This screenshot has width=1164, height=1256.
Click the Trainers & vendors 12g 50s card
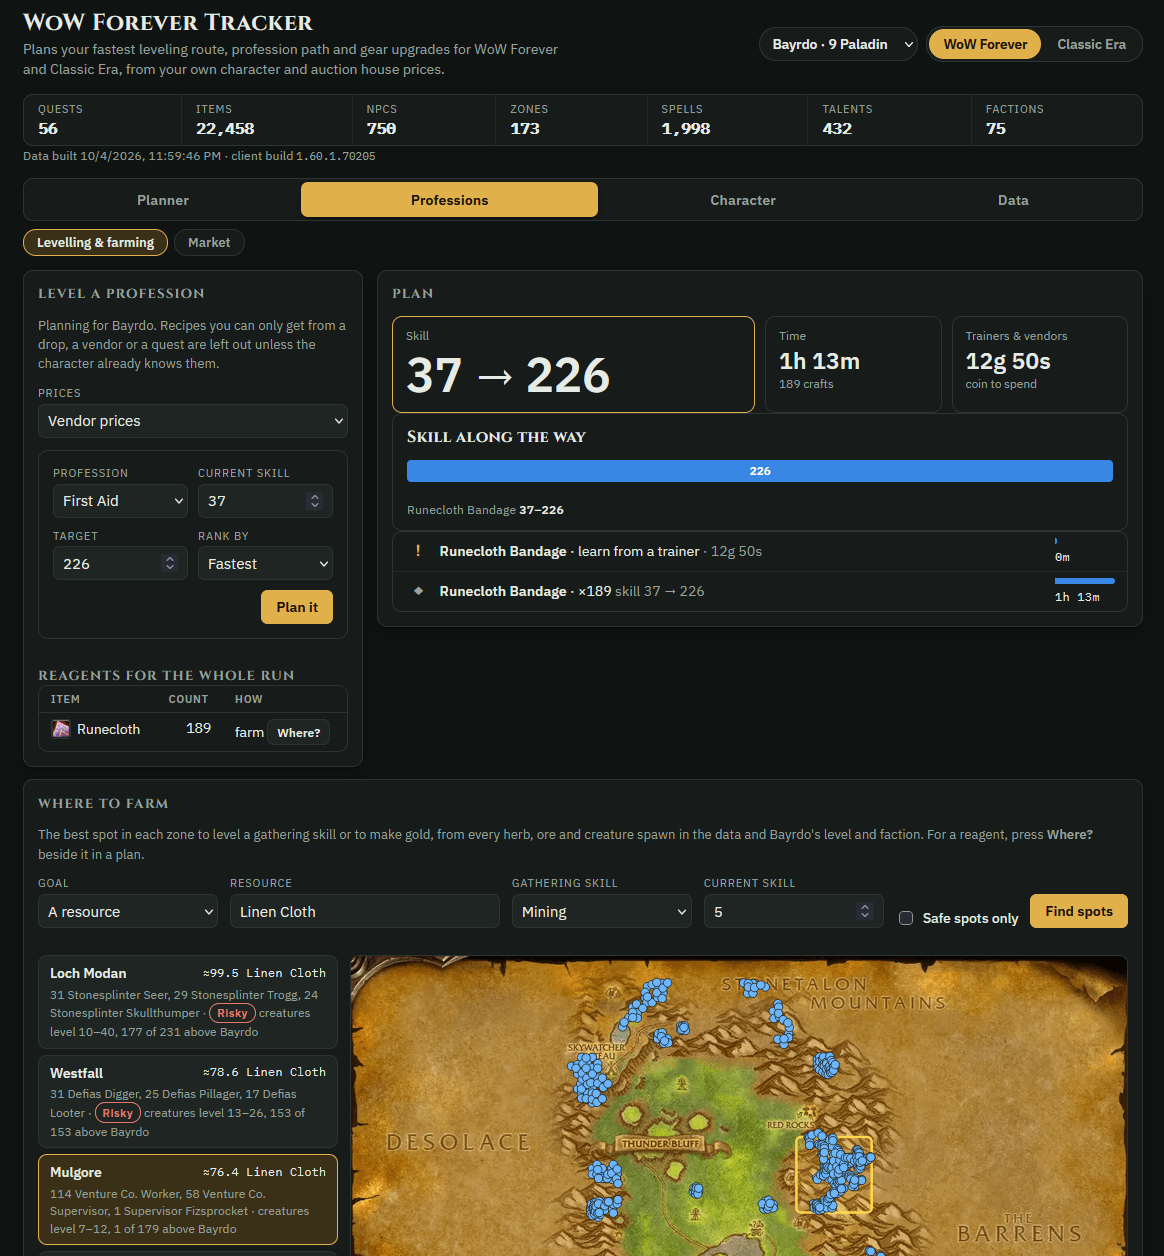tap(1040, 364)
